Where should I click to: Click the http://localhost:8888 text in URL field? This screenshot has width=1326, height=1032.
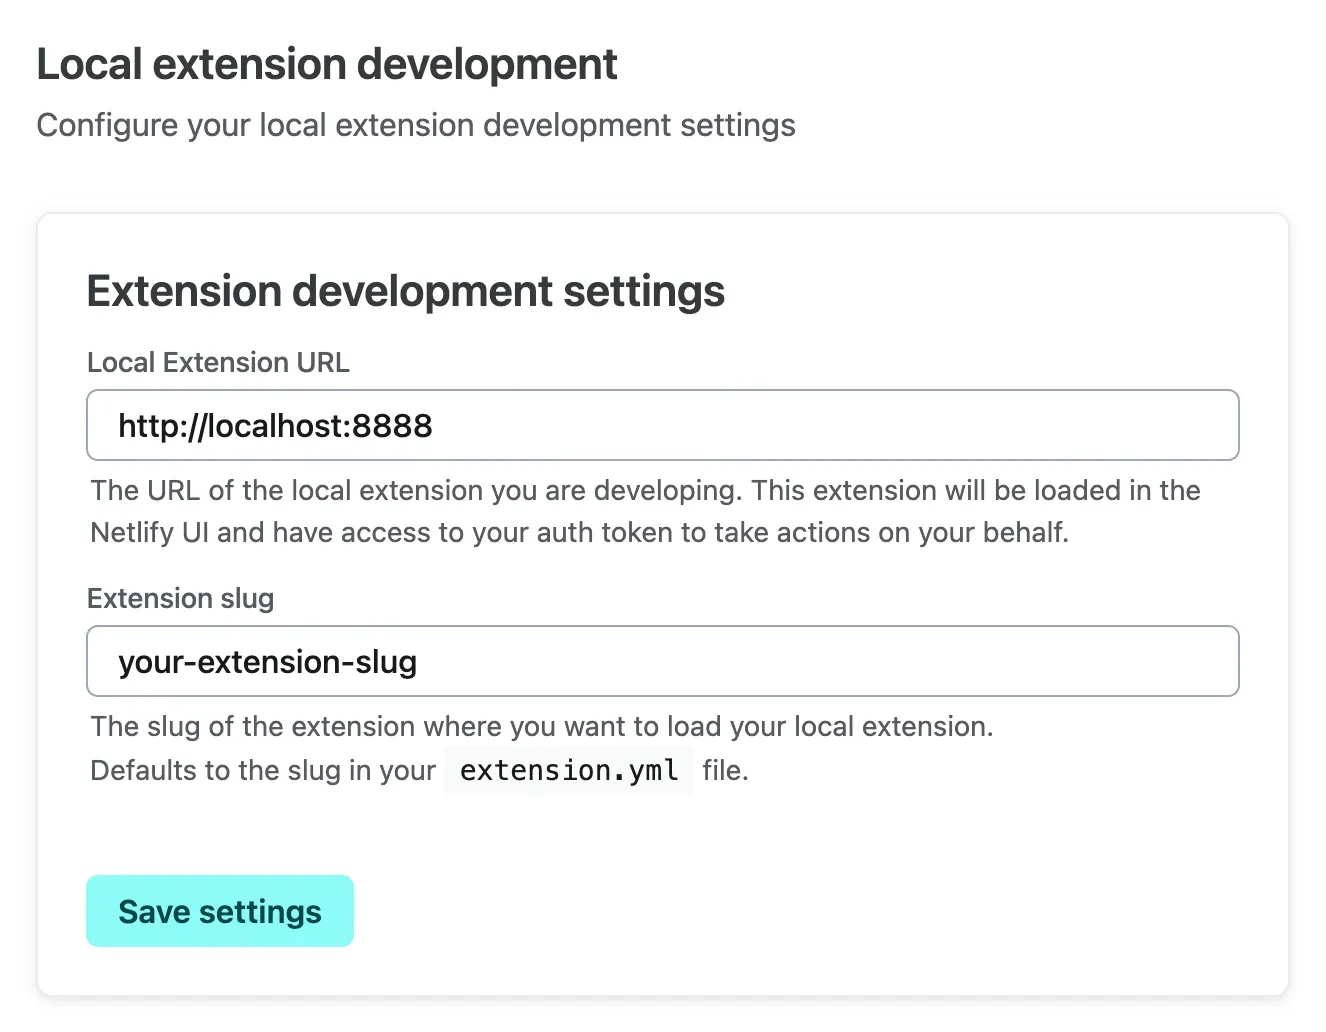275,426
